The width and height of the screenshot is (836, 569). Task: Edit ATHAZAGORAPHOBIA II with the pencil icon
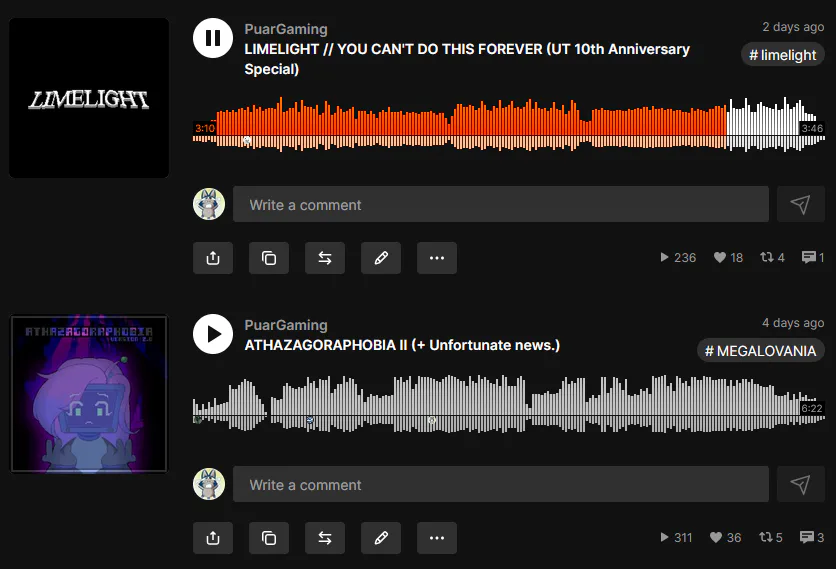pos(381,538)
